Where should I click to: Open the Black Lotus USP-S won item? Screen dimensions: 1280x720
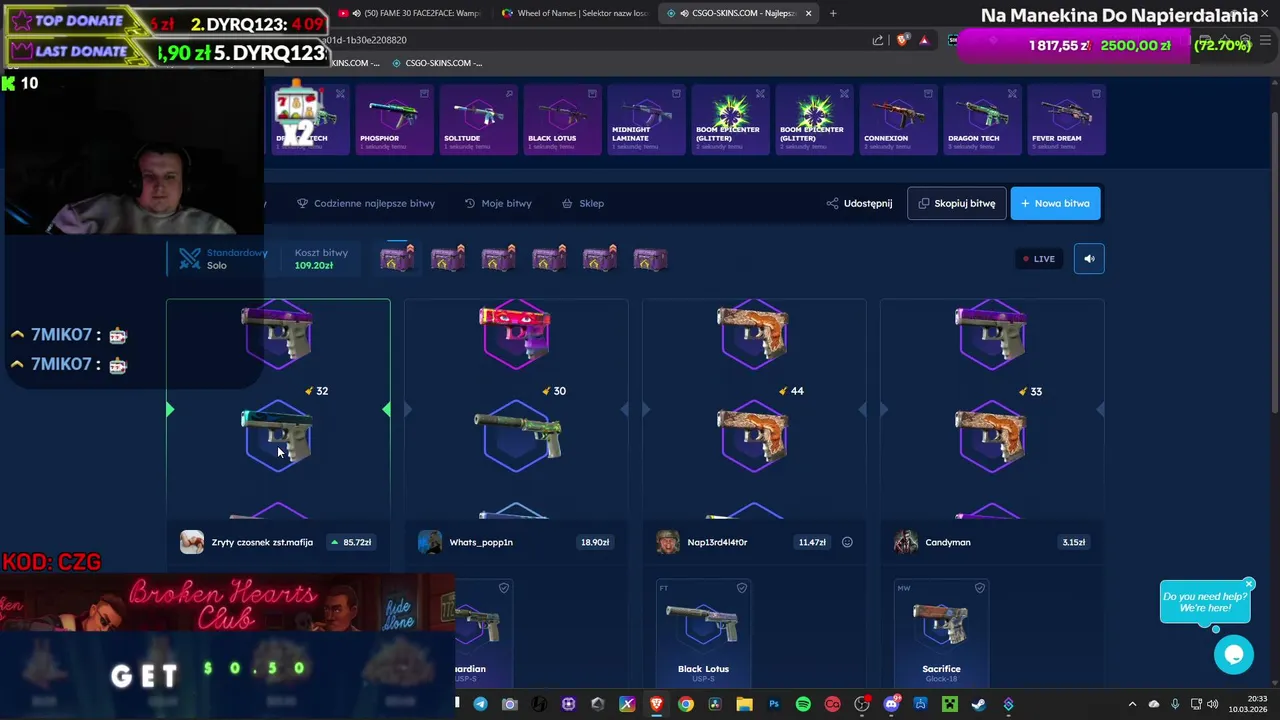(703, 632)
